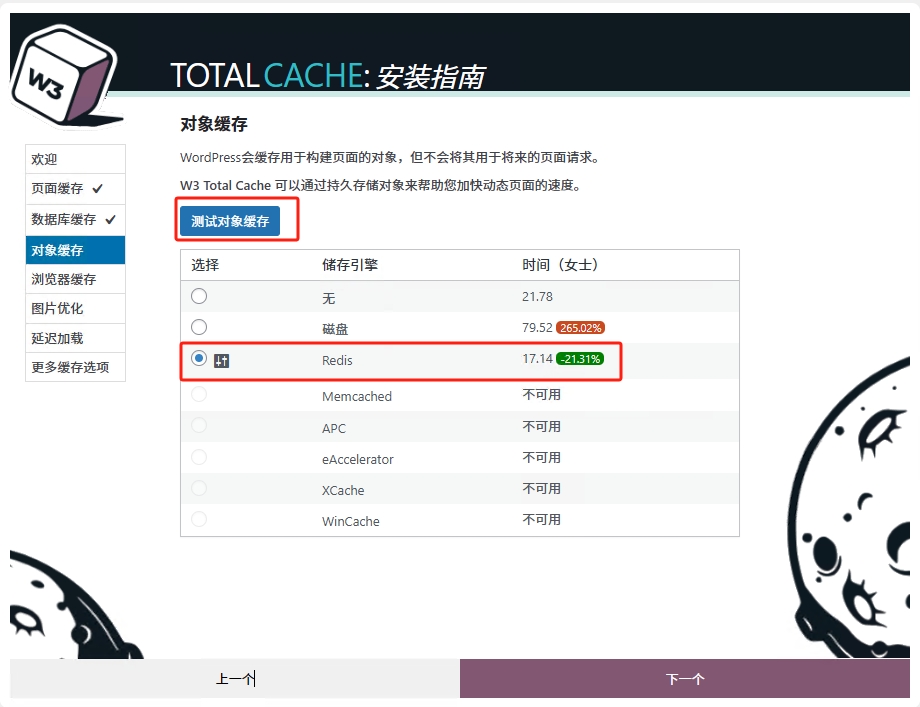Open the 数据库缓存 step in sidebar

[x=75, y=220]
